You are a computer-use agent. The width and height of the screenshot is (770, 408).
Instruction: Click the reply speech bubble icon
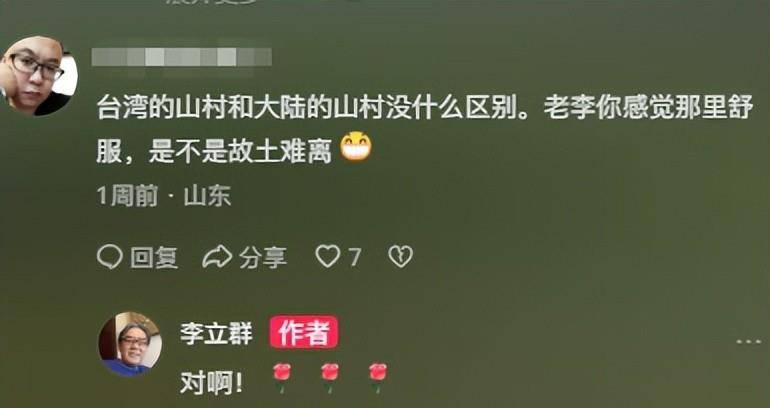tap(110, 257)
